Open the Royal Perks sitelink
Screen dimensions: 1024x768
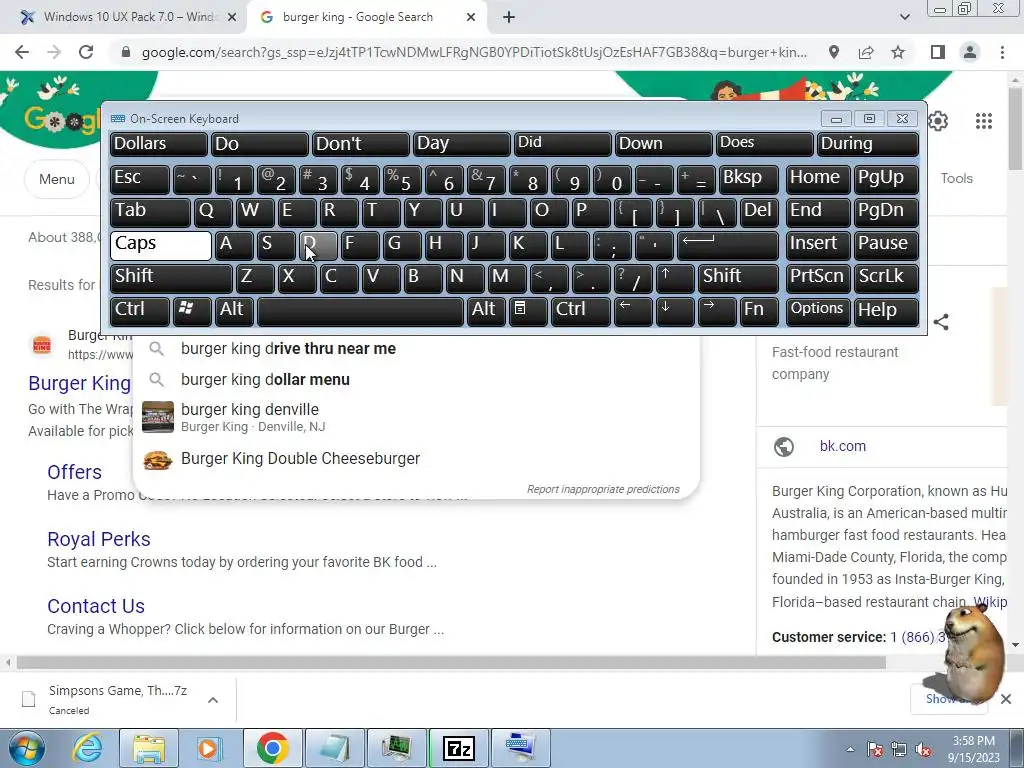coord(99,539)
